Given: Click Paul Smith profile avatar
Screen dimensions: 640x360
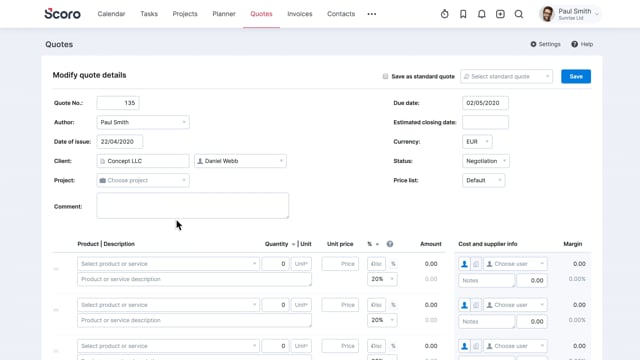Looking at the screenshot, I should point(547,14).
